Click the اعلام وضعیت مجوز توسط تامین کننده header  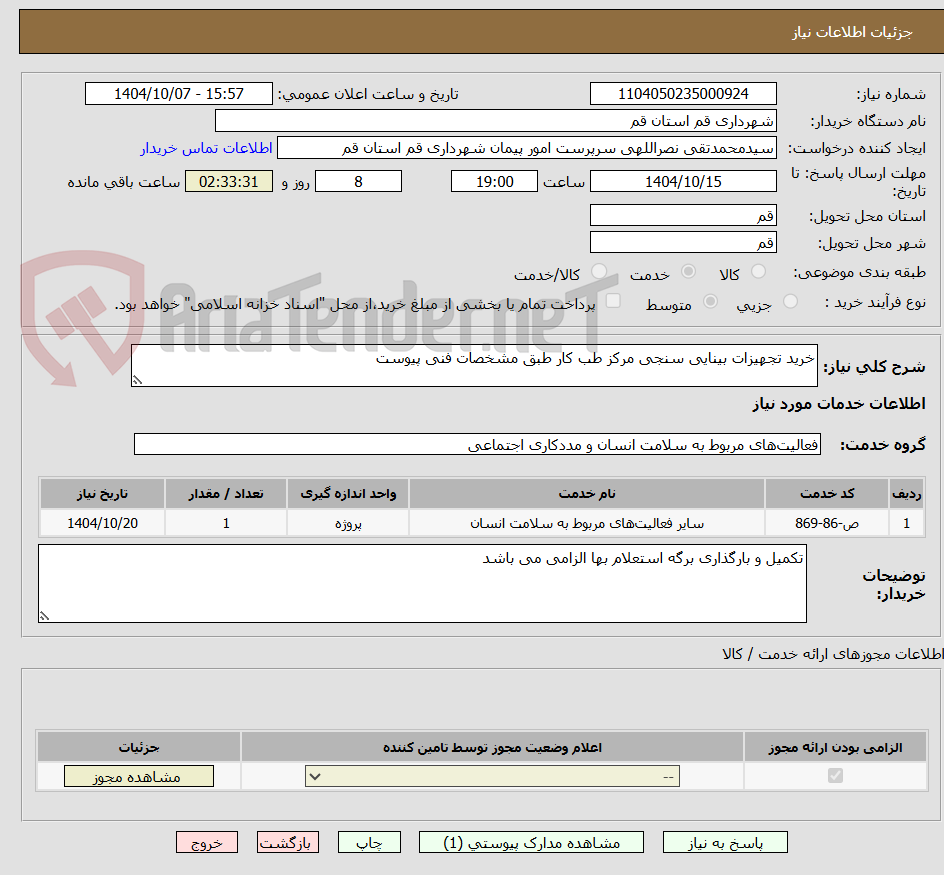[492, 747]
